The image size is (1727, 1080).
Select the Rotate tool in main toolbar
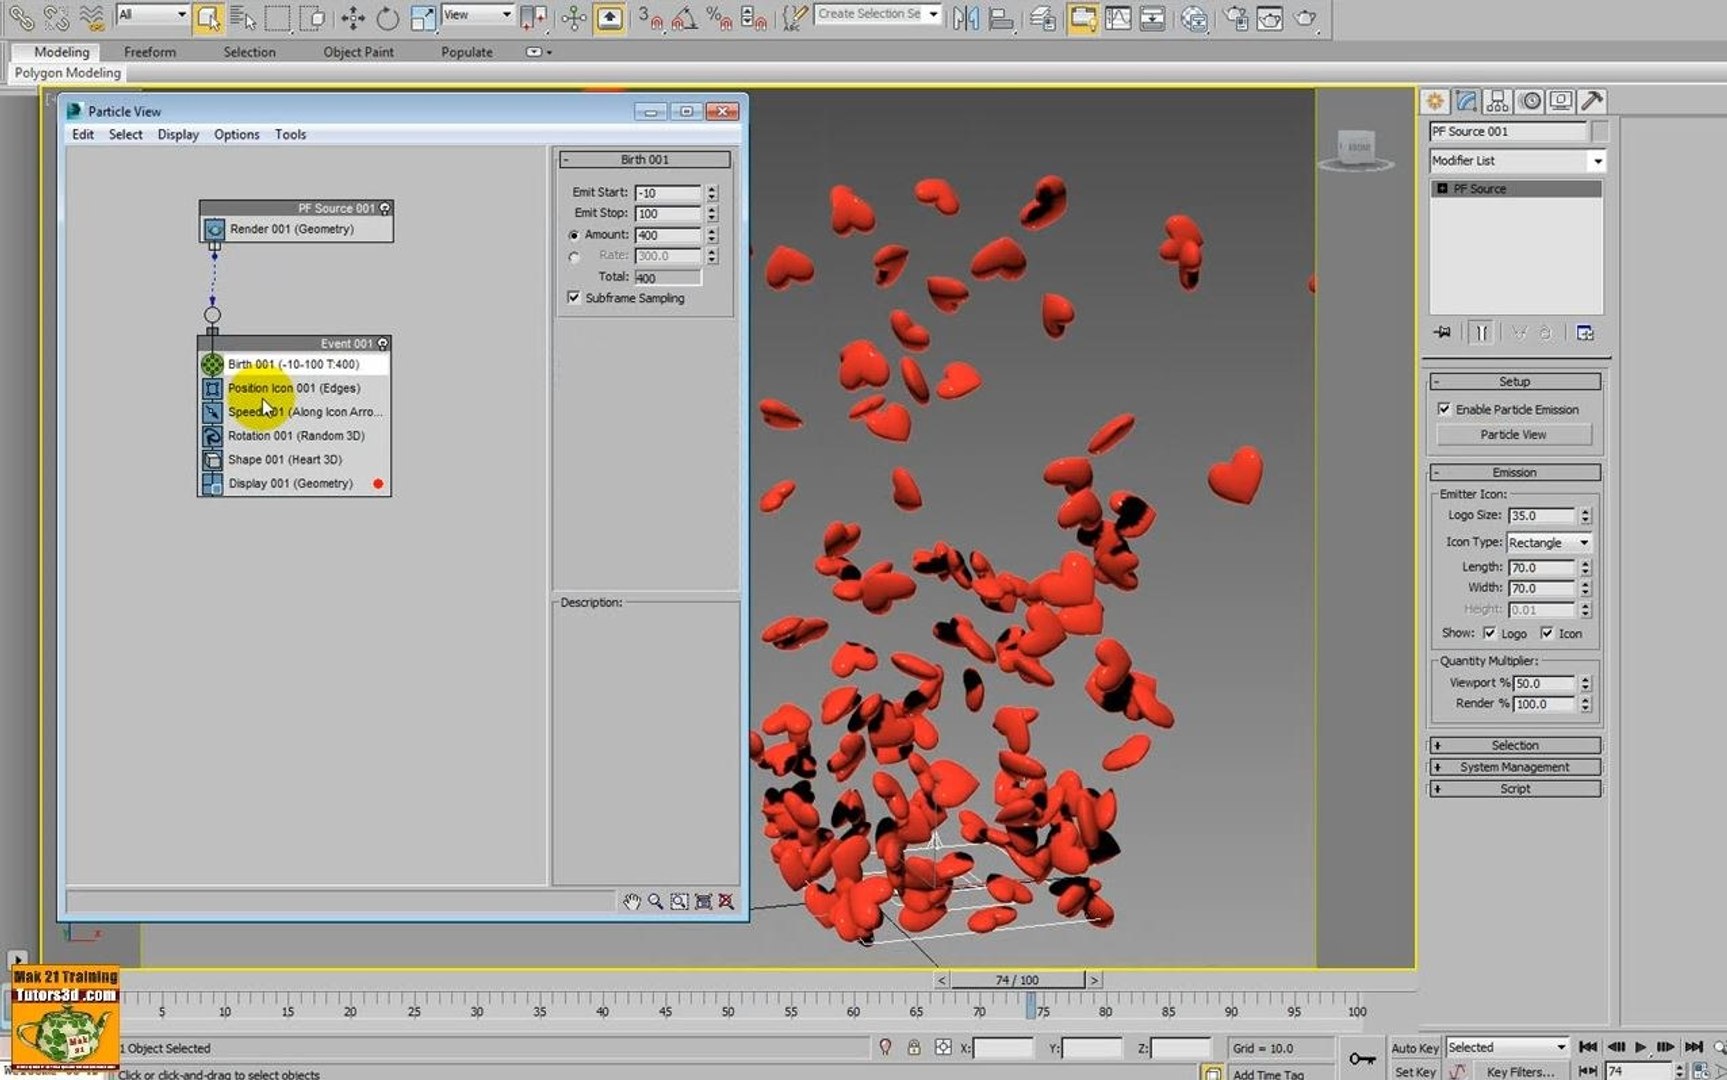tap(388, 17)
